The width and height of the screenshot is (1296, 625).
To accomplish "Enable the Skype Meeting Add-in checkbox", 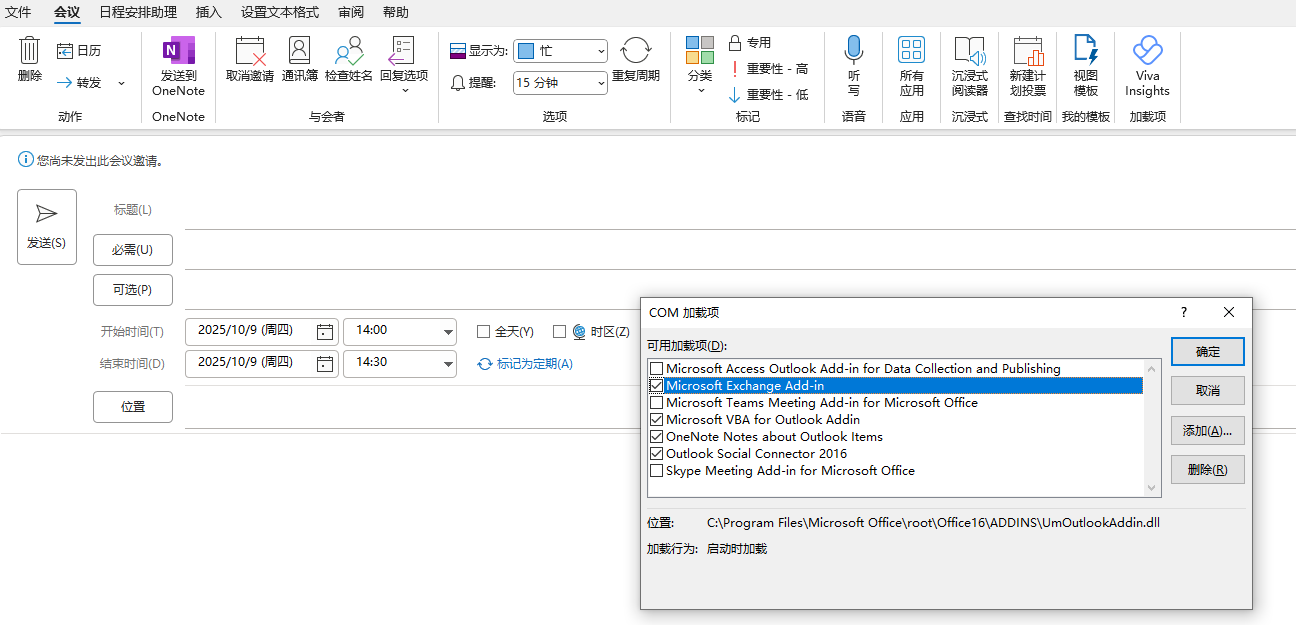I will [x=657, y=471].
